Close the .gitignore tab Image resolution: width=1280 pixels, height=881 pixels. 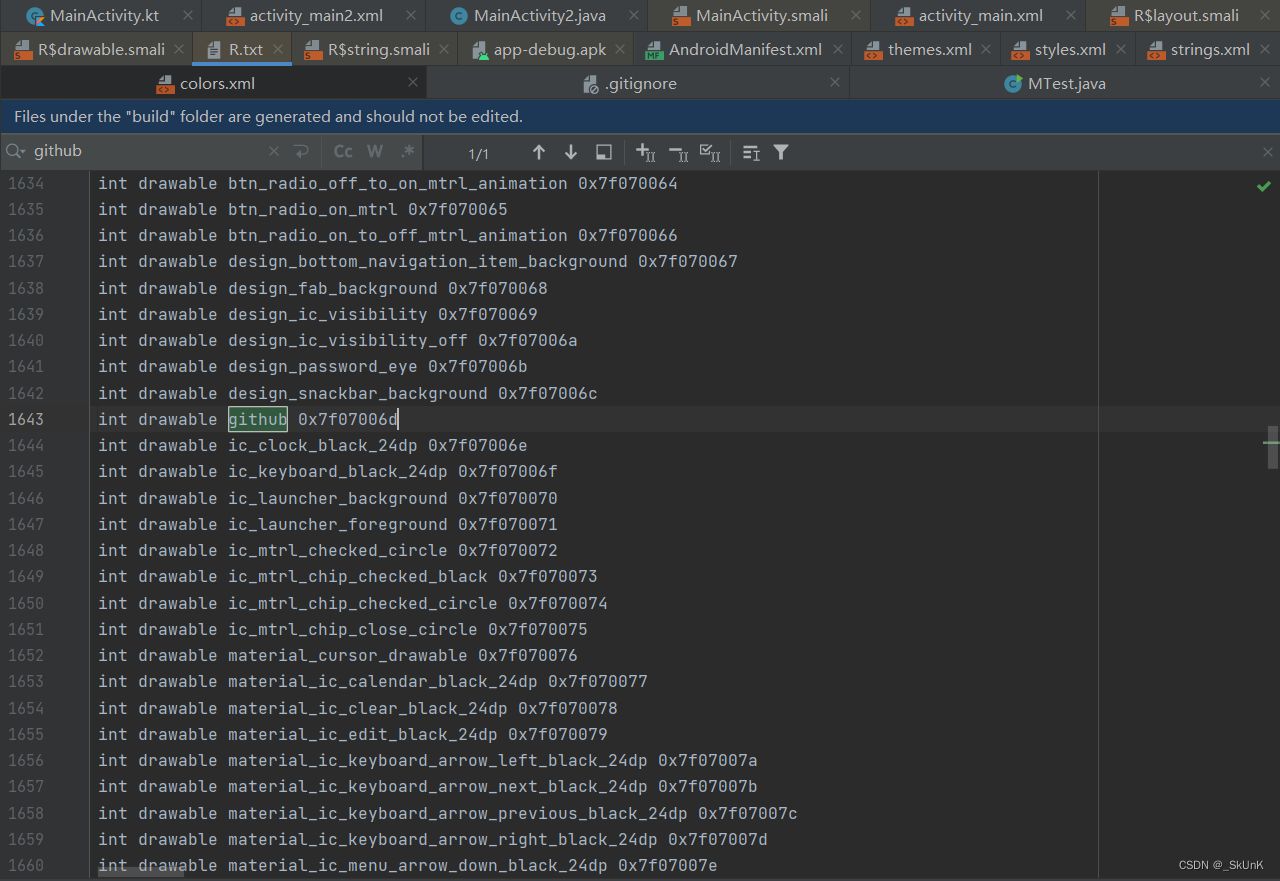(837, 84)
